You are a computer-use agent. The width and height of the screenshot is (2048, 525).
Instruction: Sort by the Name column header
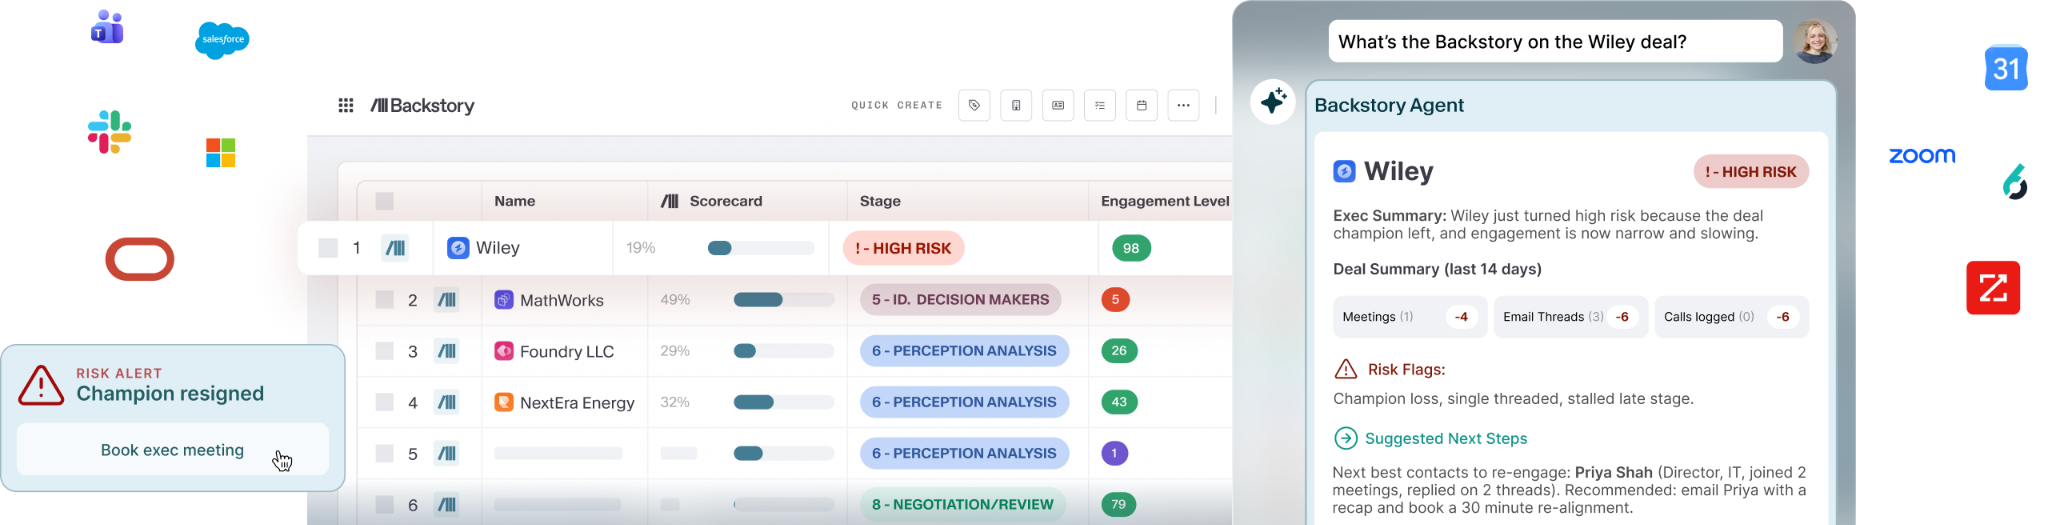click(515, 201)
